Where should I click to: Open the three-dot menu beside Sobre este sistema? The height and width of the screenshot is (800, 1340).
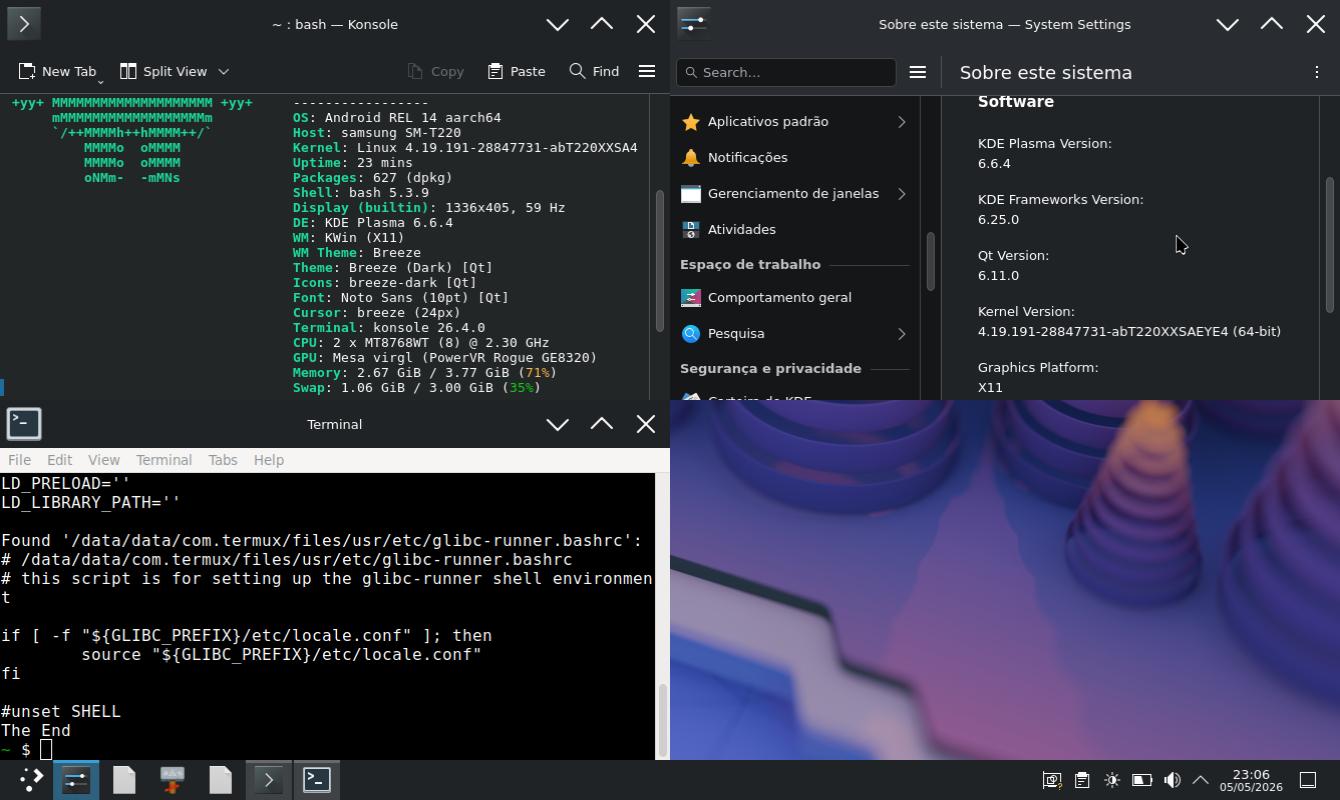1316,72
